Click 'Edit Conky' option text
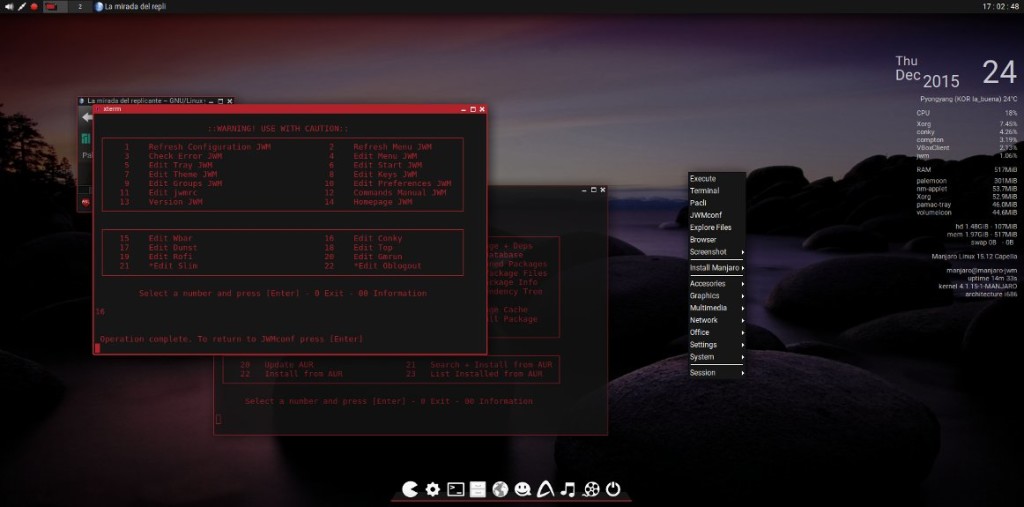 [377, 238]
